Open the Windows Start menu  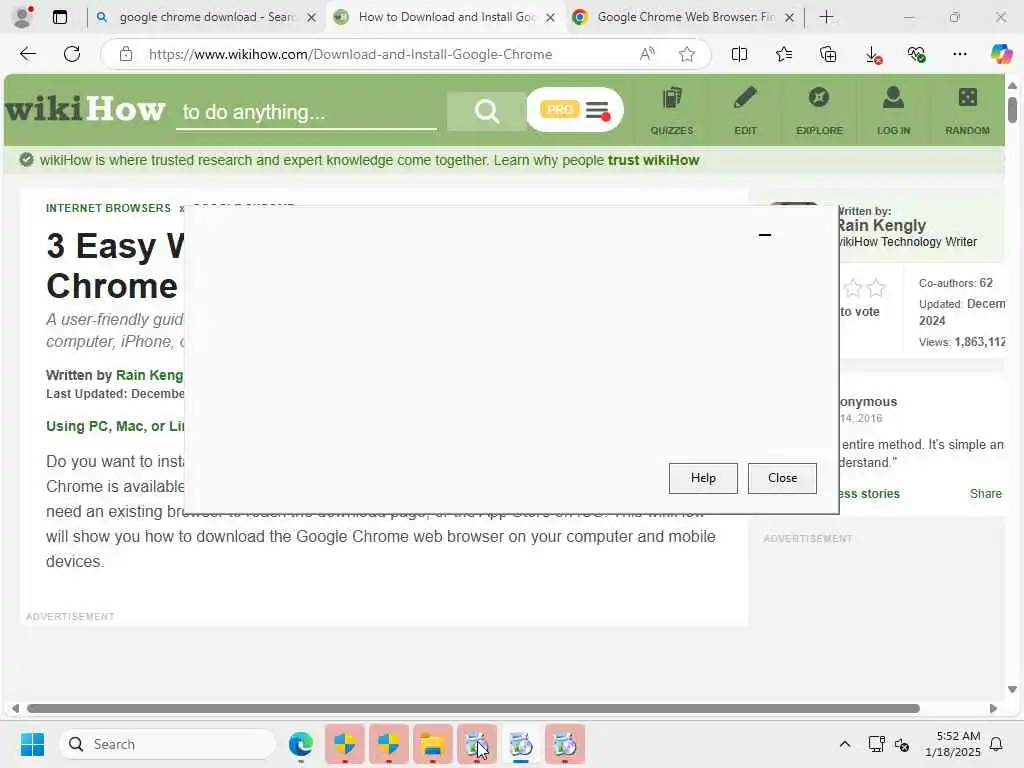coord(32,744)
